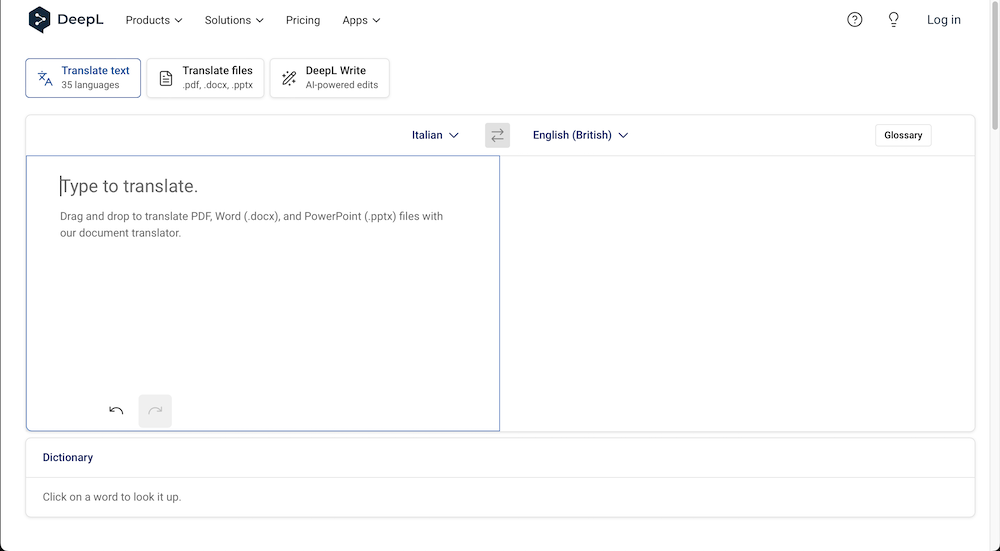This screenshot has width=1000, height=551.
Task: Click the Dictionary heading
Action: click(x=68, y=457)
